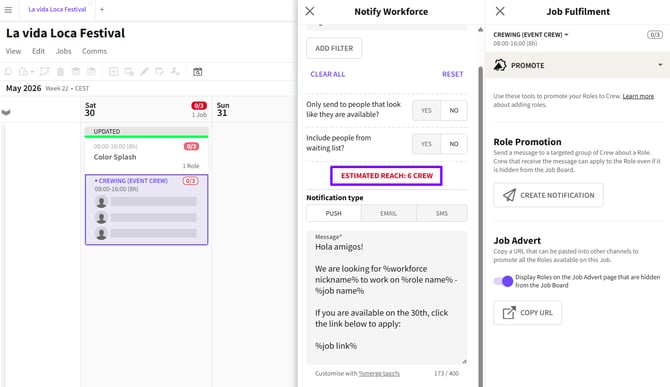Viewport: 670px width, 387px height.
Task: Click into the Message text area
Action: (x=387, y=298)
